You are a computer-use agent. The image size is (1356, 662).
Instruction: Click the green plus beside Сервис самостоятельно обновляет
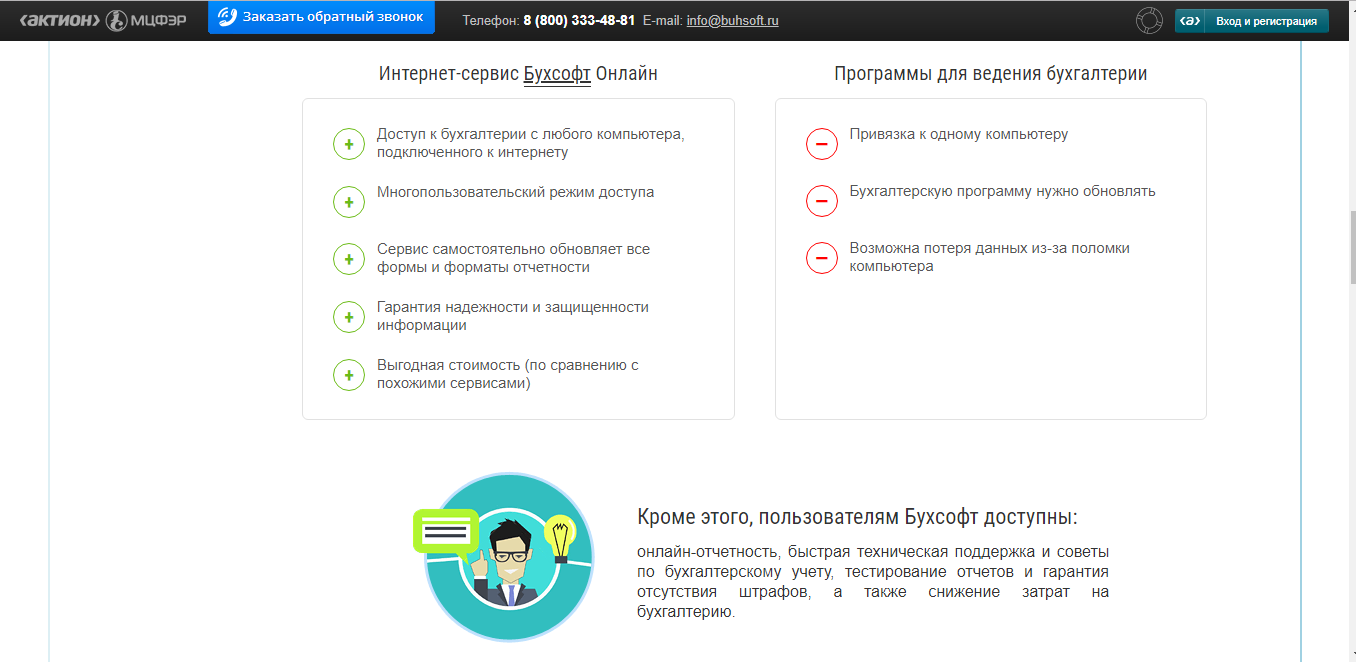click(x=348, y=259)
